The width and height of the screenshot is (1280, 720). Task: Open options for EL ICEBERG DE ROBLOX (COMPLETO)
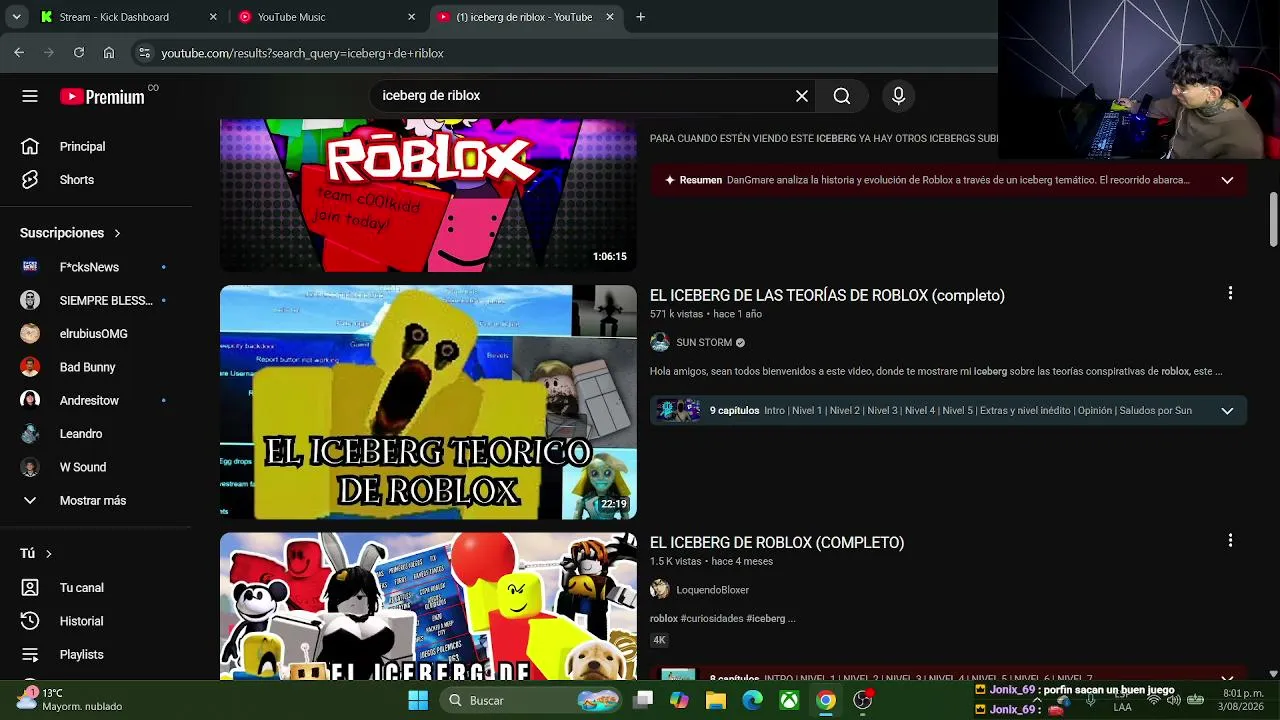pyautogui.click(x=1230, y=540)
